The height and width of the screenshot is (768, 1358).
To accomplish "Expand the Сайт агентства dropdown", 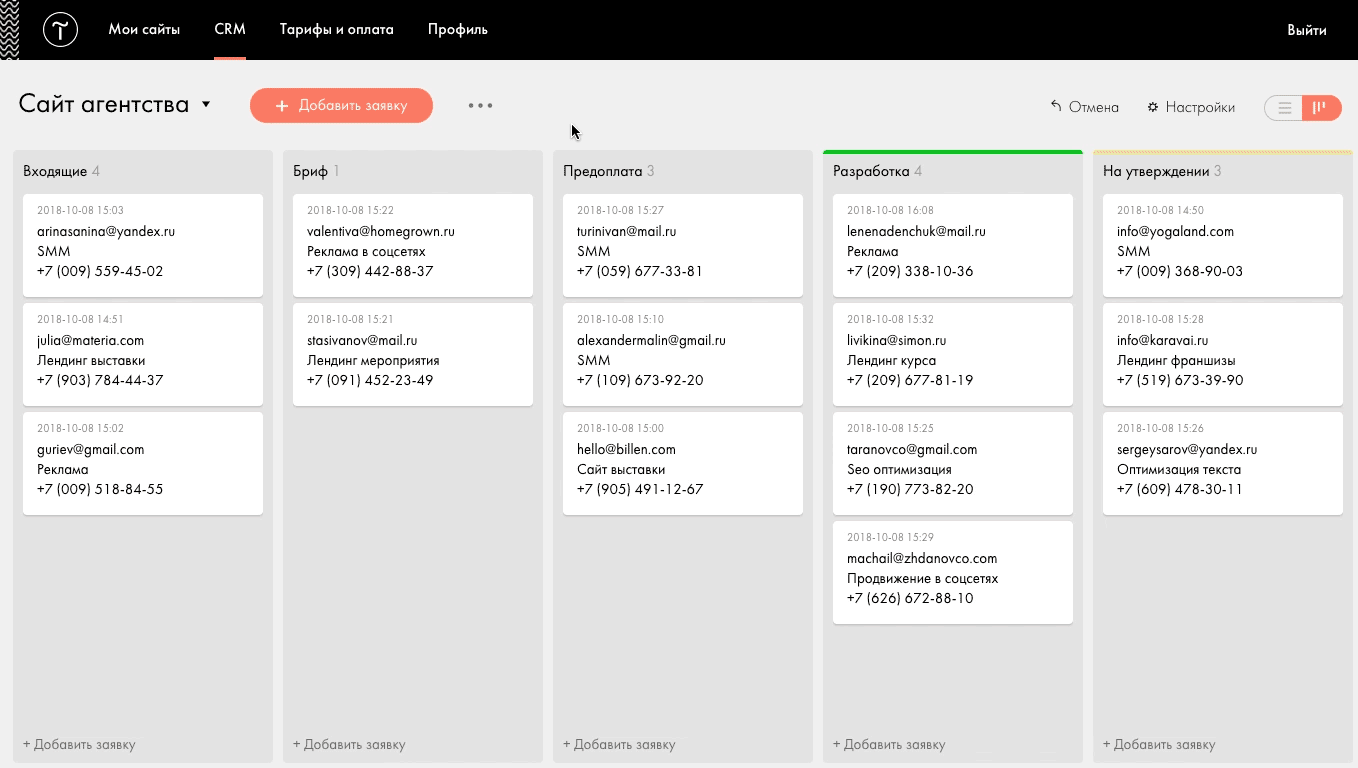I will pyautogui.click(x=206, y=104).
